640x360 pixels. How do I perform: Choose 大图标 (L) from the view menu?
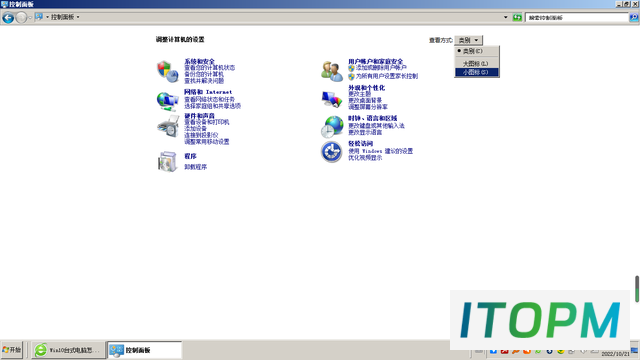477,64
